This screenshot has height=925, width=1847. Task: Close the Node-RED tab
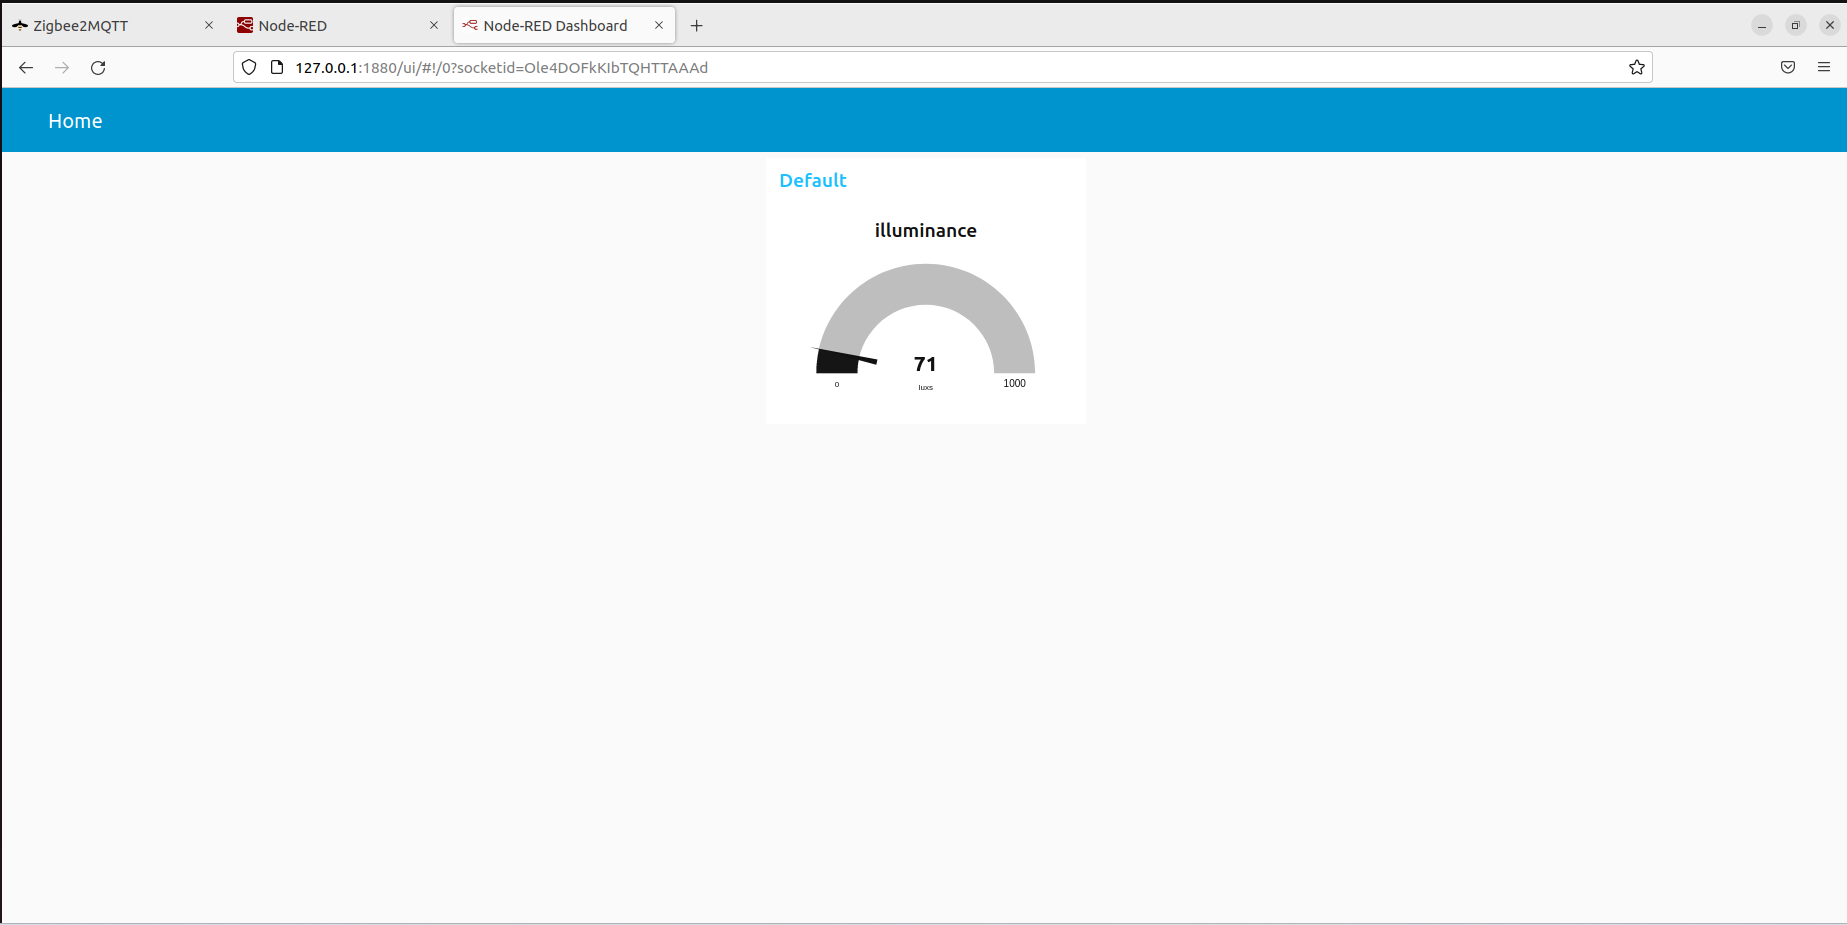(434, 25)
